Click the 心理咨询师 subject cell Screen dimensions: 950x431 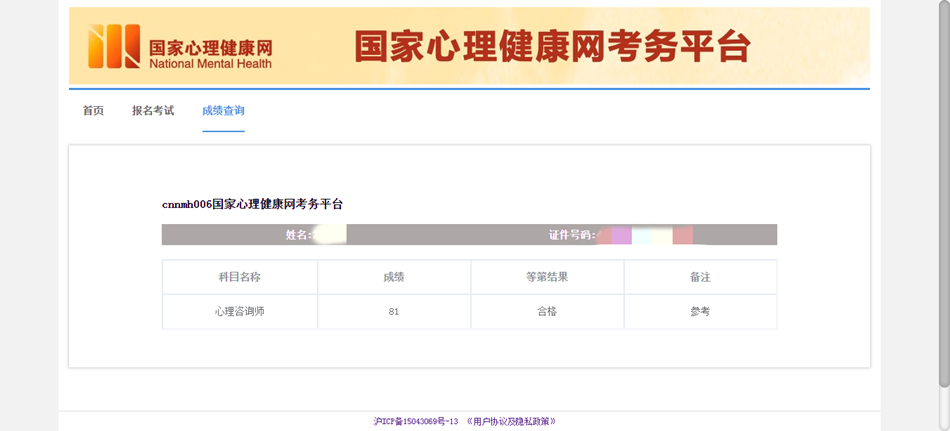(239, 312)
